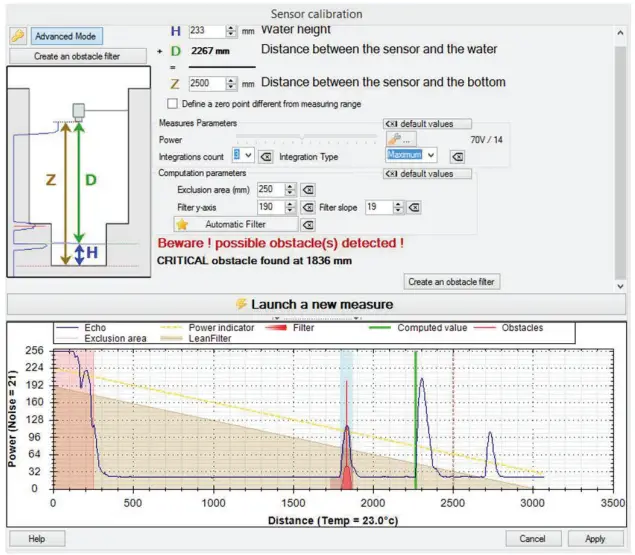Adjust the Power slider
This screenshot has height=555, width=635.
point(300,139)
